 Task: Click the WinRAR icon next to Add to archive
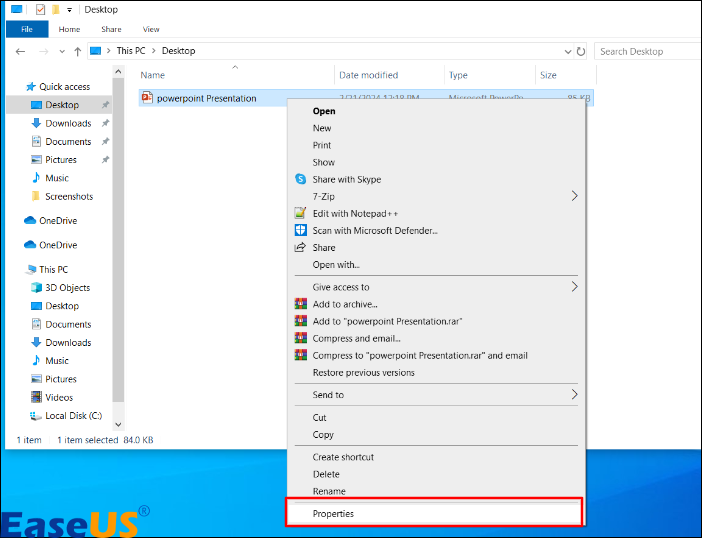pyautogui.click(x=300, y=304)
